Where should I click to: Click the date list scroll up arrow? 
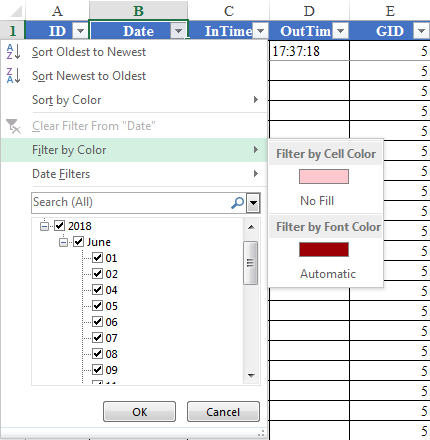click(251, 227)
